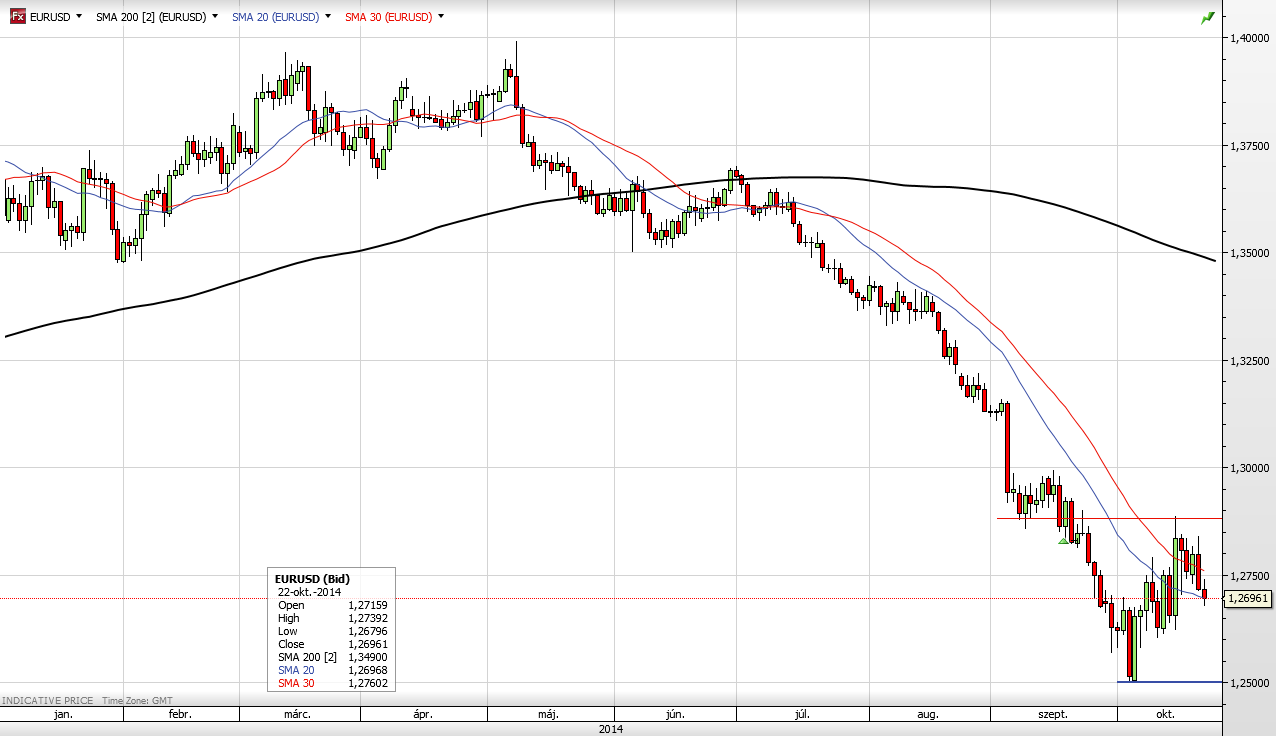Click the febr. month label
The width and height of the screenshot is (1276, 736).
point(180,714)
